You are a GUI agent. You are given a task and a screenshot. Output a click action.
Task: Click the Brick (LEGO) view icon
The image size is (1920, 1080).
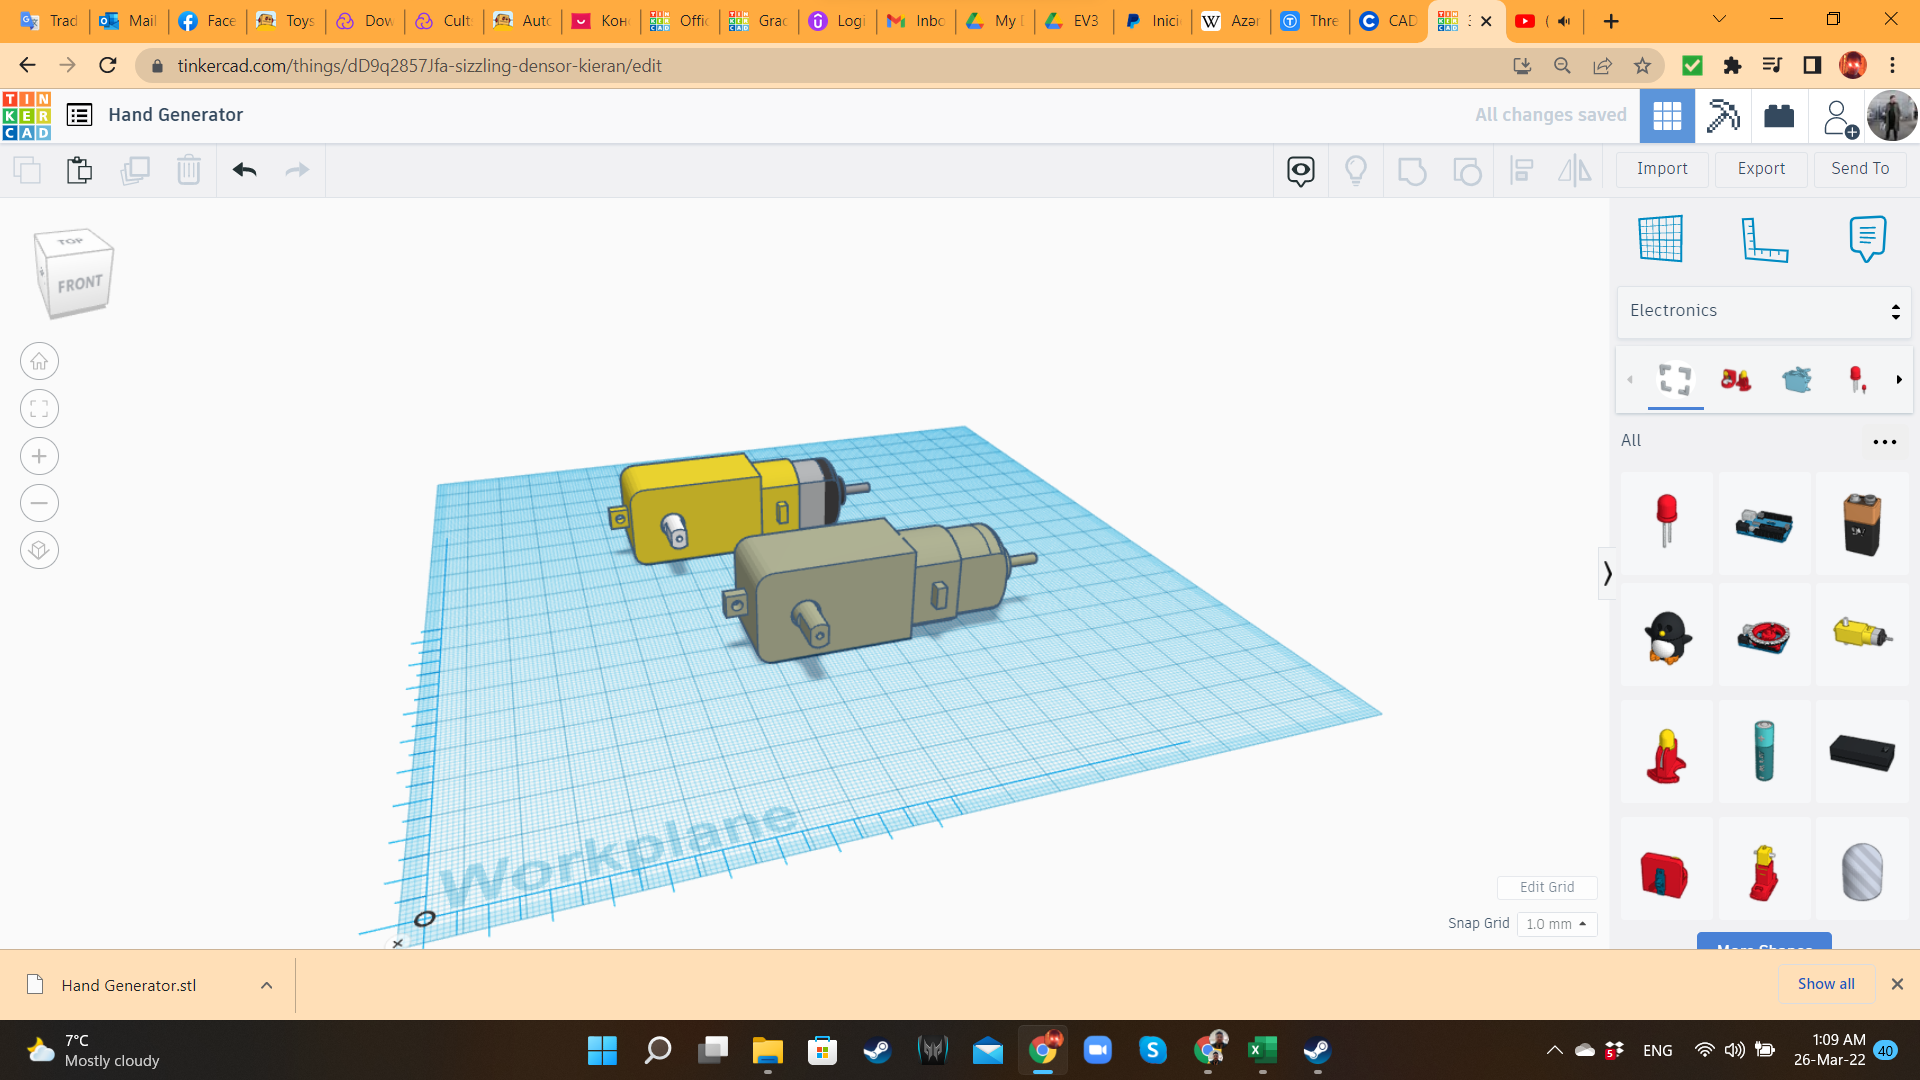pyautogui.click(x=1781, y=115)
